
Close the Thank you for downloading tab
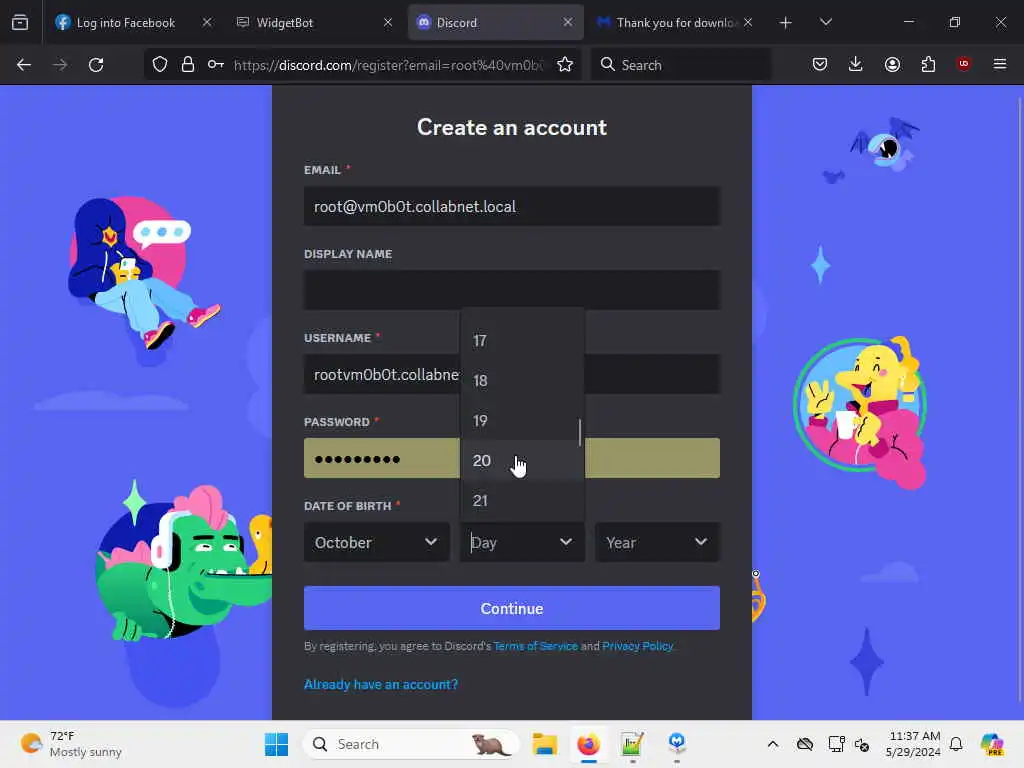pos(748,22)
